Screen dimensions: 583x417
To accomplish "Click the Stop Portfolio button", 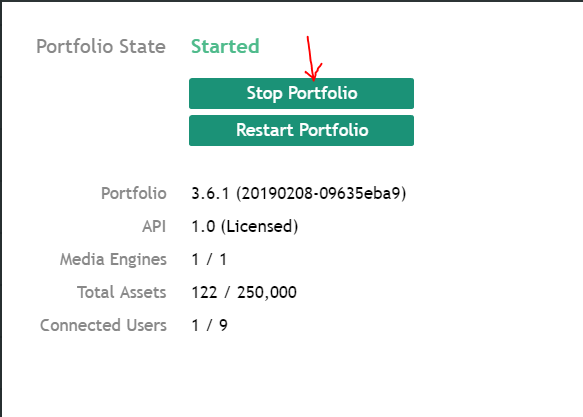I will pyautogui.click(x=301, y=93).
